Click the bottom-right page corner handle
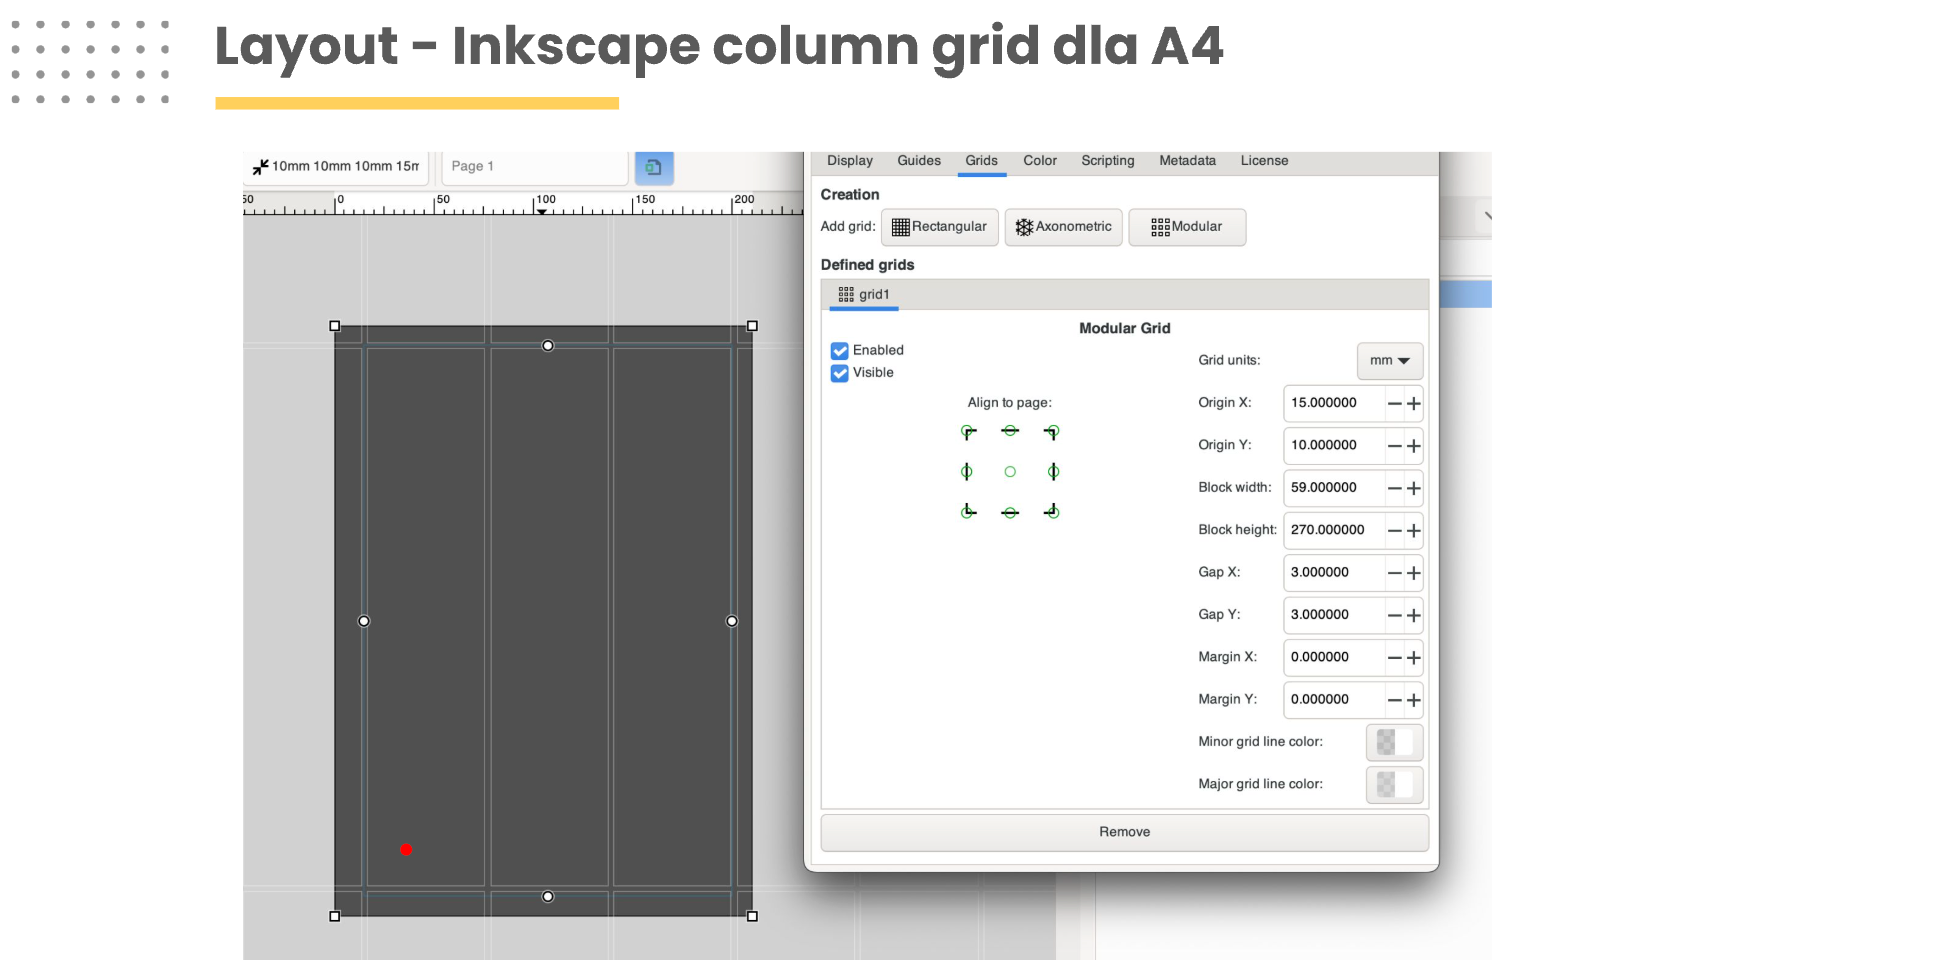Viewport: 1958px width, 960px height. tap(753, 916)
